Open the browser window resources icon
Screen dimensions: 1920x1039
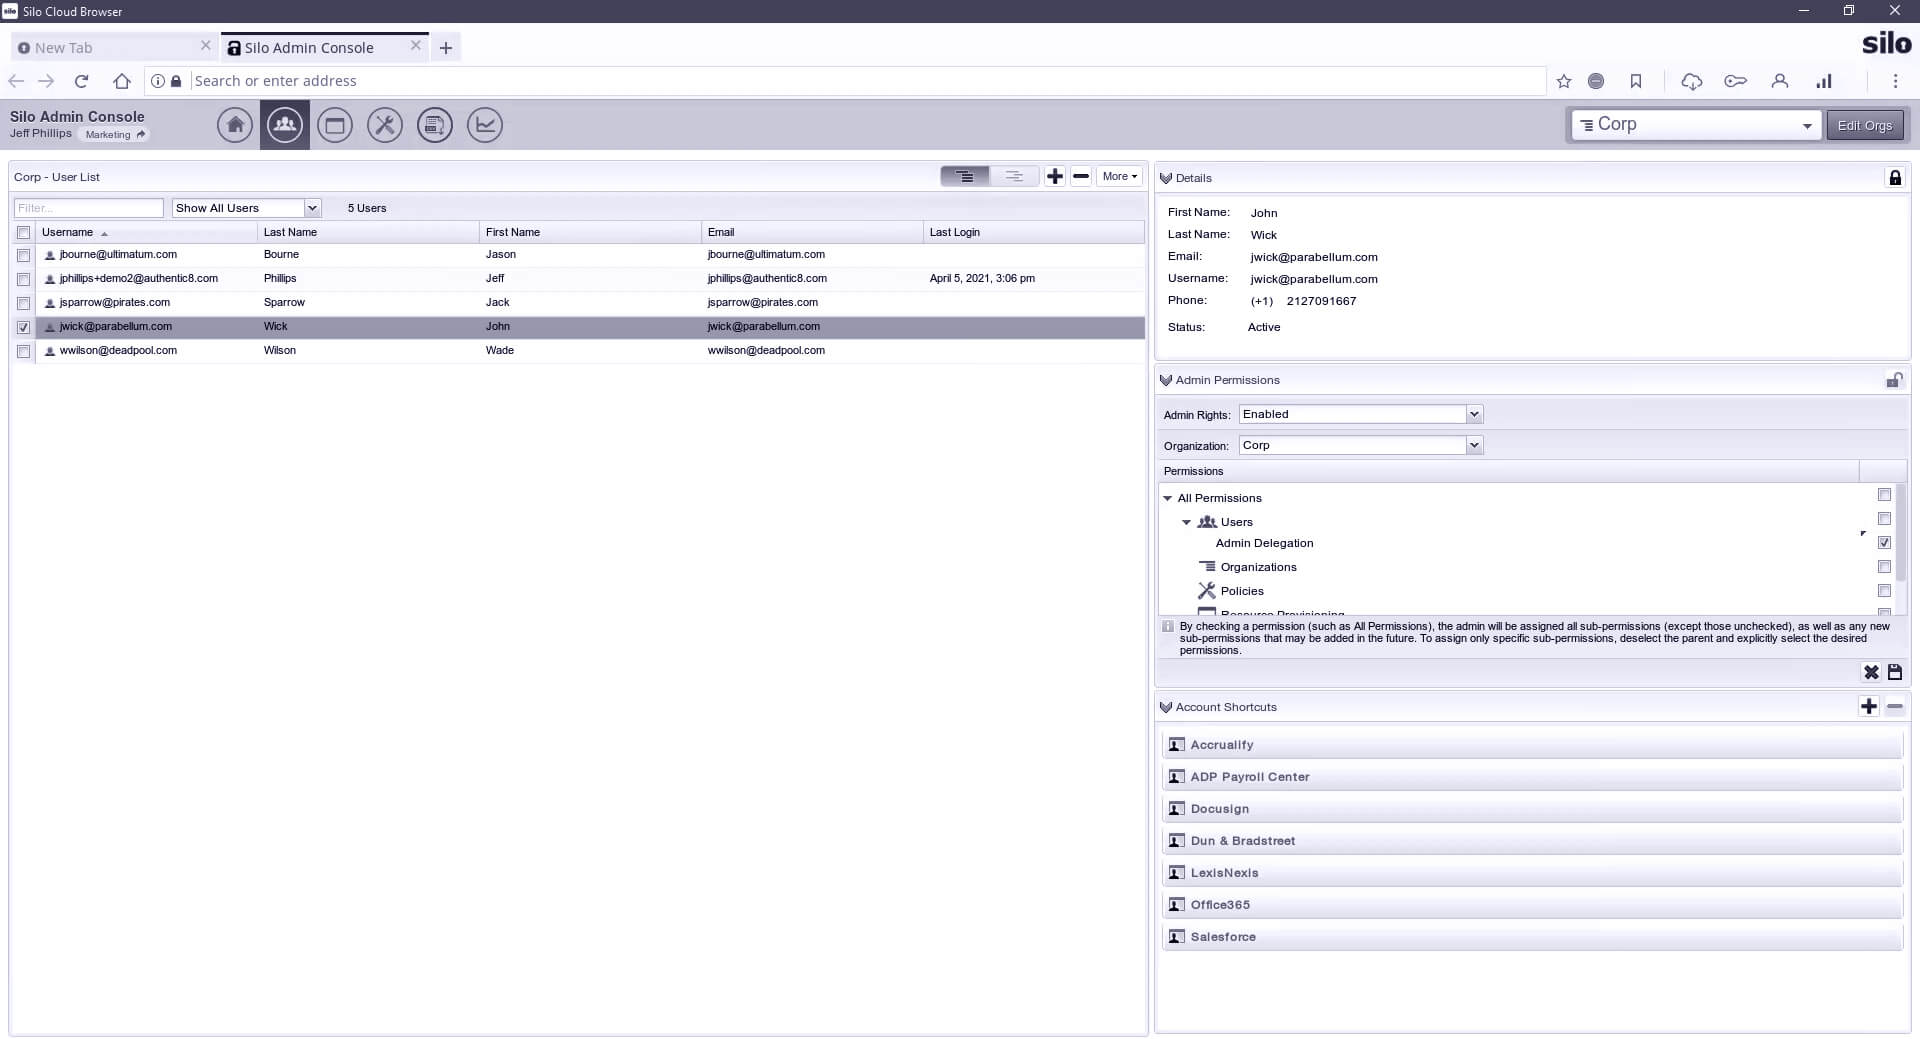[335, 125]
